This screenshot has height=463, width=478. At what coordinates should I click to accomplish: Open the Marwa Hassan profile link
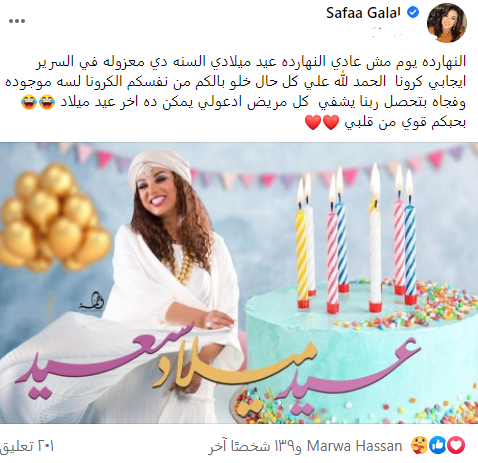[x=354, y=446]
